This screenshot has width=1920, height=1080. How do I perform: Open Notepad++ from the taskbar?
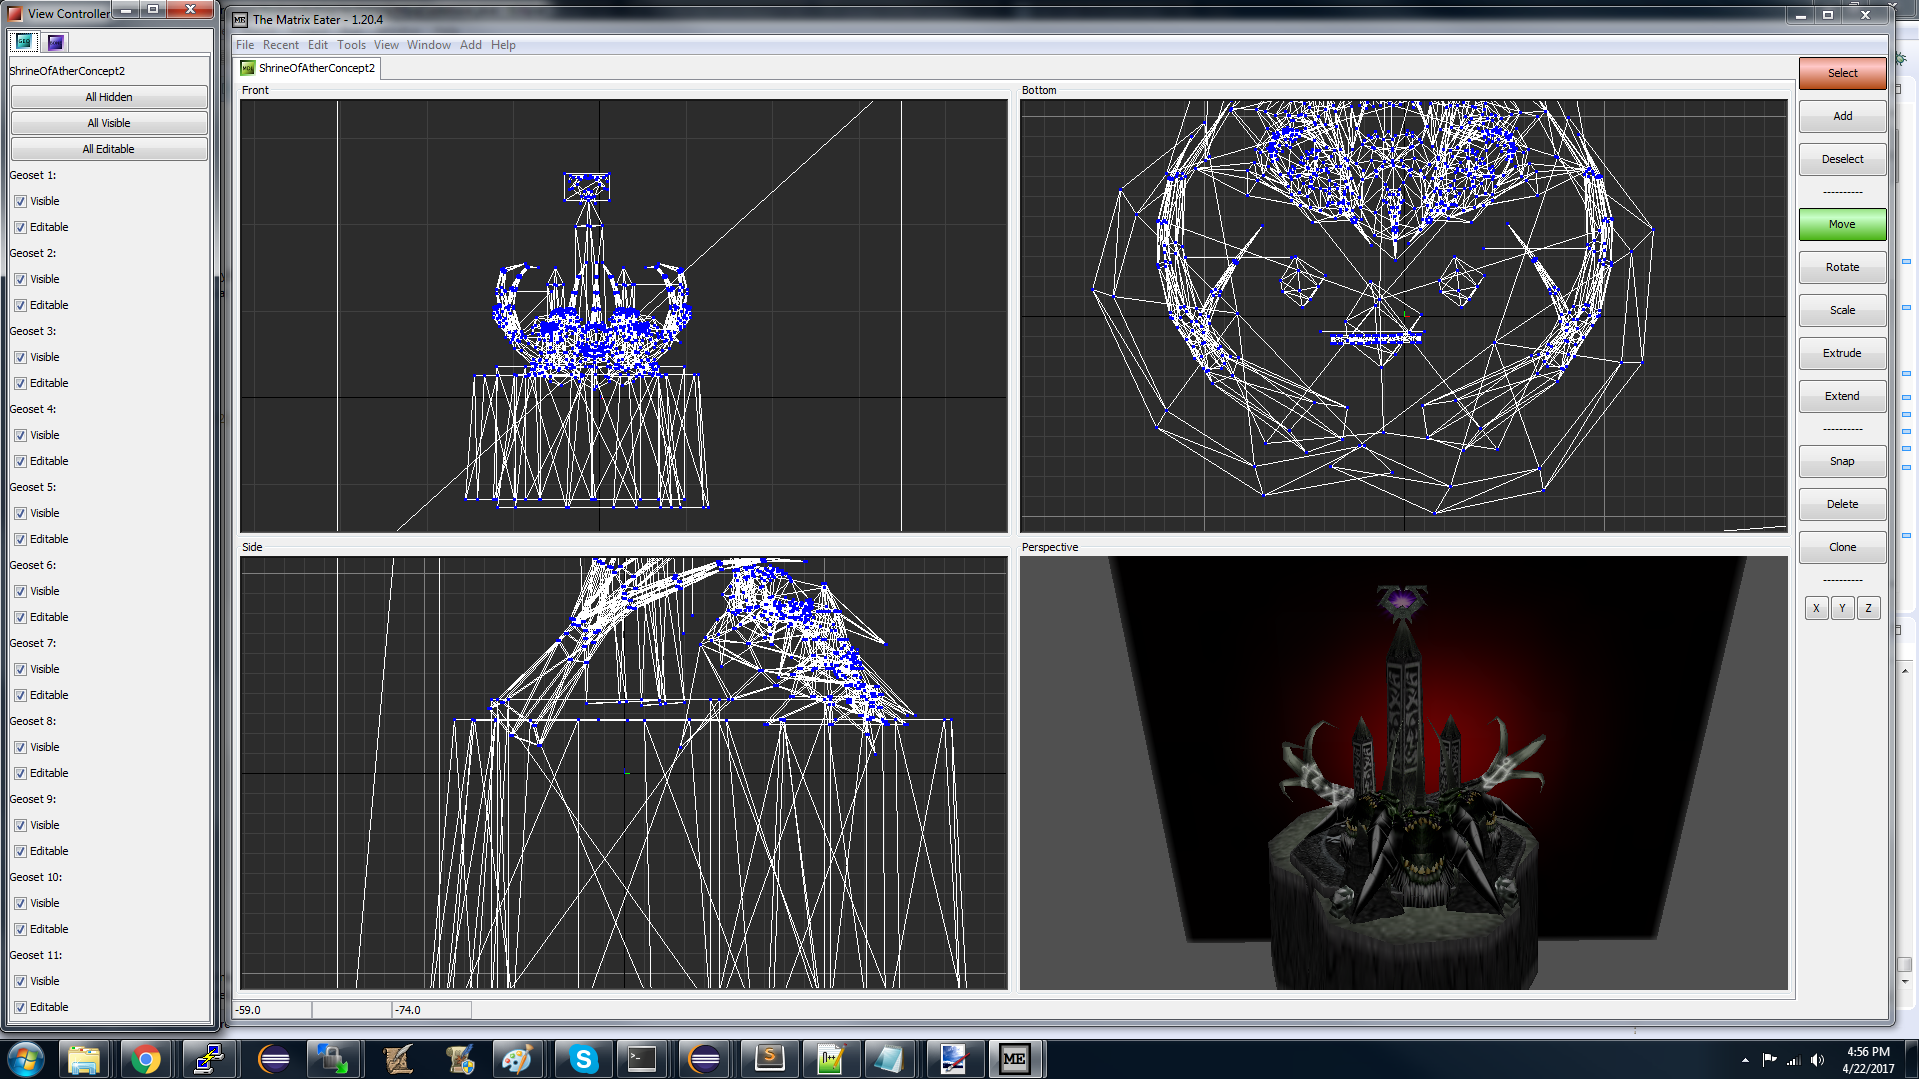(x=830, y=1059)
